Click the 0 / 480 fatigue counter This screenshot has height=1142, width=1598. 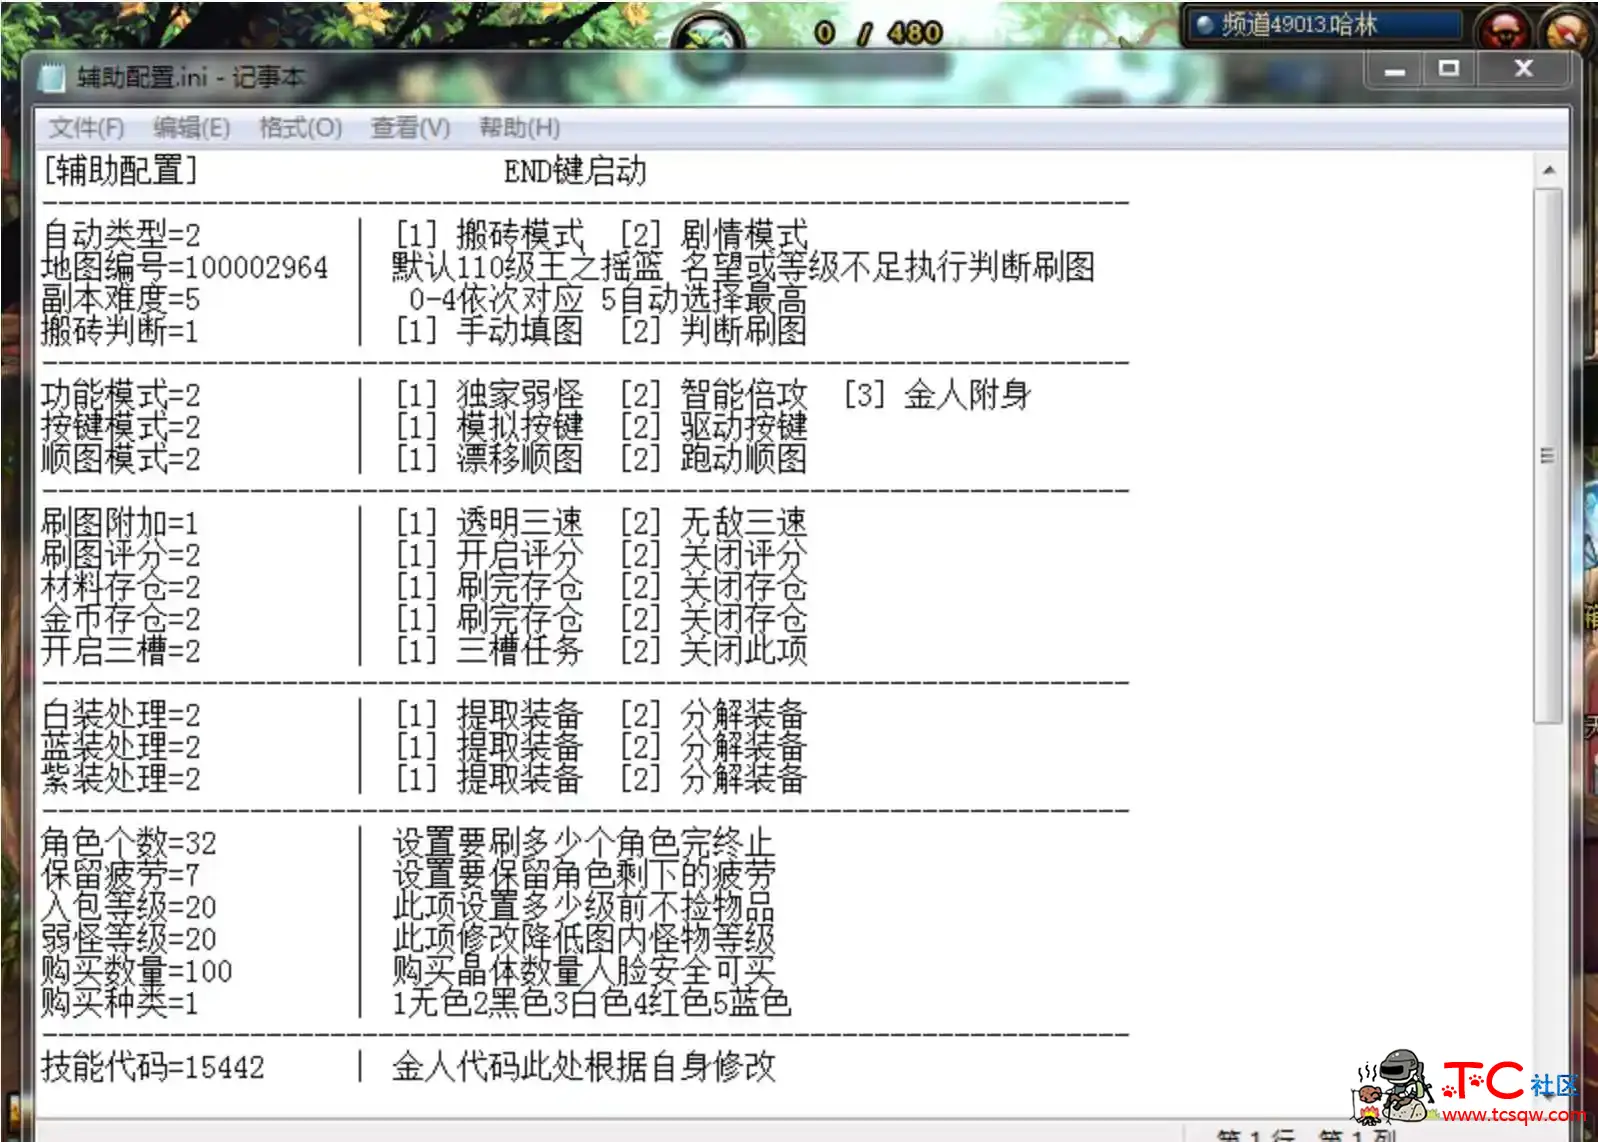coord(879,33)
